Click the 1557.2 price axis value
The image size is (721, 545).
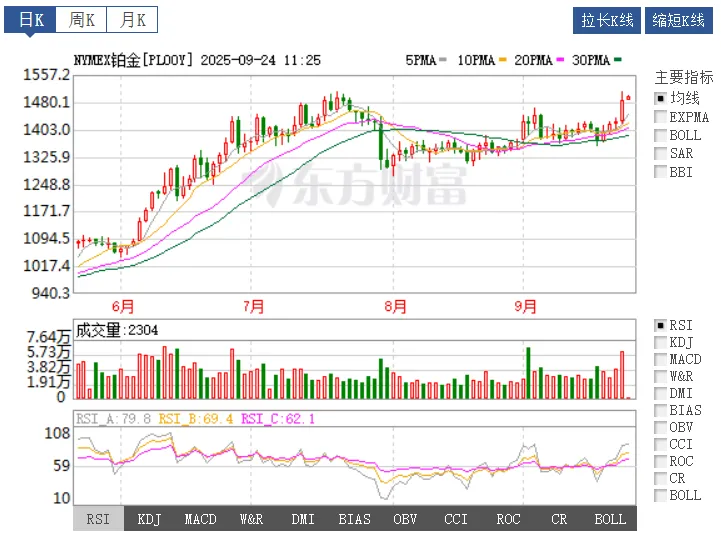47,75
